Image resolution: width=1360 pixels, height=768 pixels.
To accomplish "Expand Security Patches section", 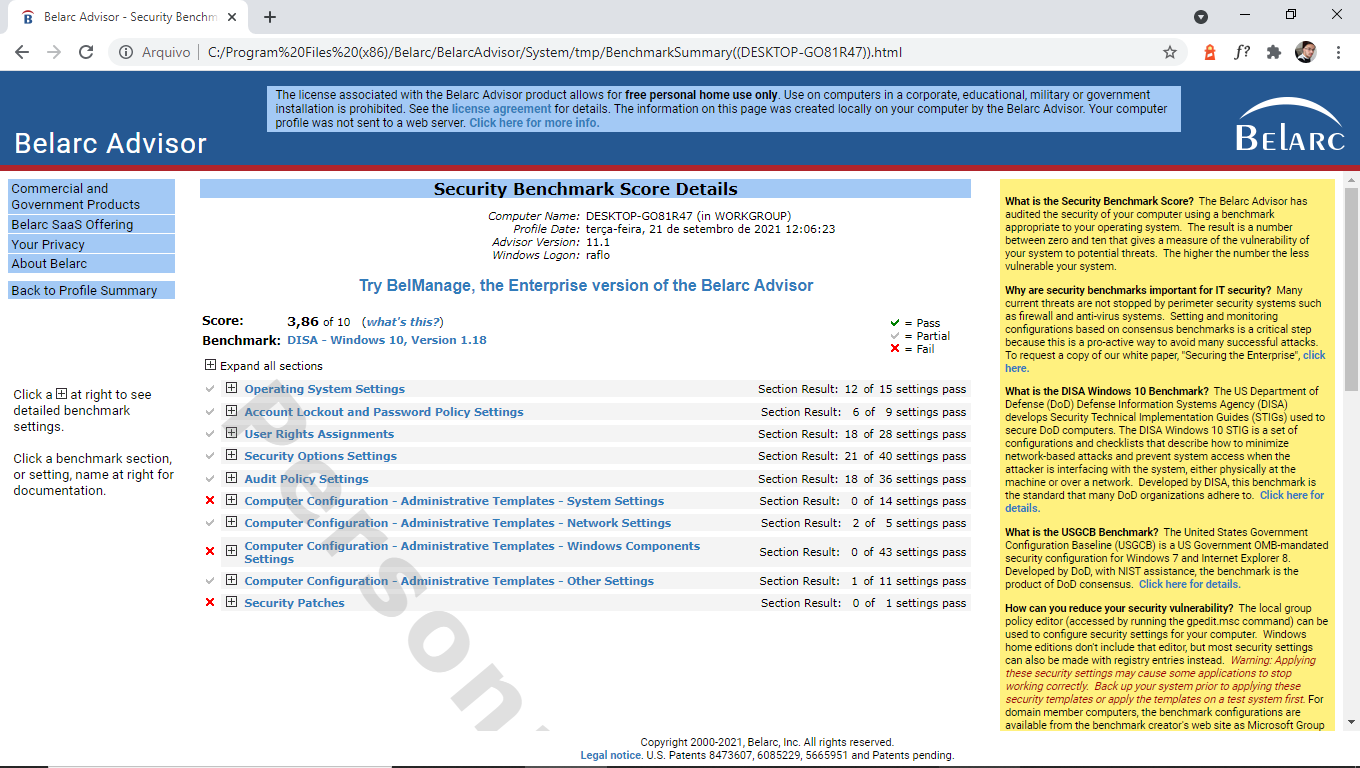I will coord(231,602).
